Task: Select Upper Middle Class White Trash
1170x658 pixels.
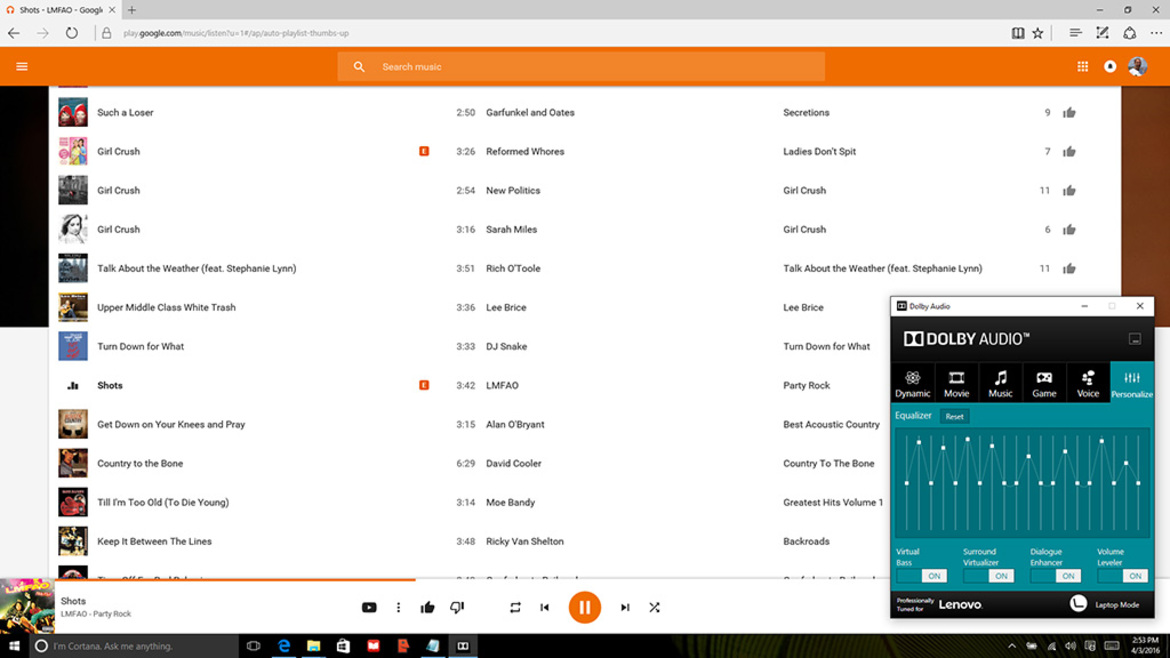Action: (166, 307)
